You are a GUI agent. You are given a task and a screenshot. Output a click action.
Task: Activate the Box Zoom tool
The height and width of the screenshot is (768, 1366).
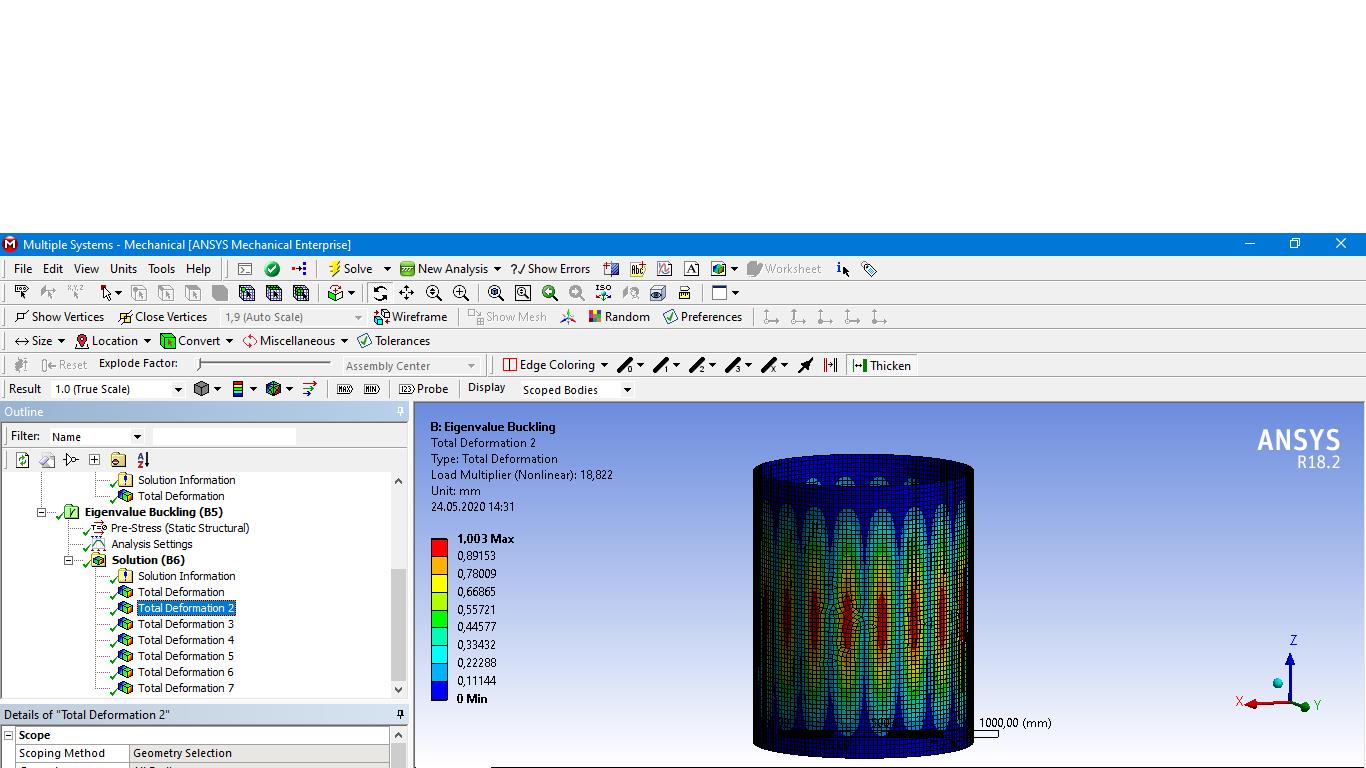(x=461, y=293)
